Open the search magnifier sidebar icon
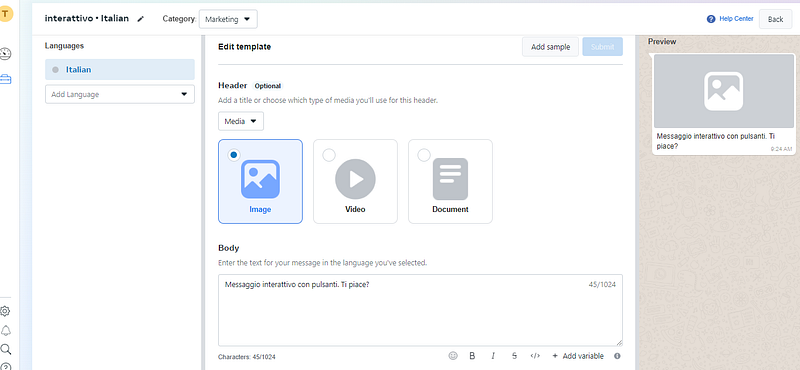 click(6, 349)
